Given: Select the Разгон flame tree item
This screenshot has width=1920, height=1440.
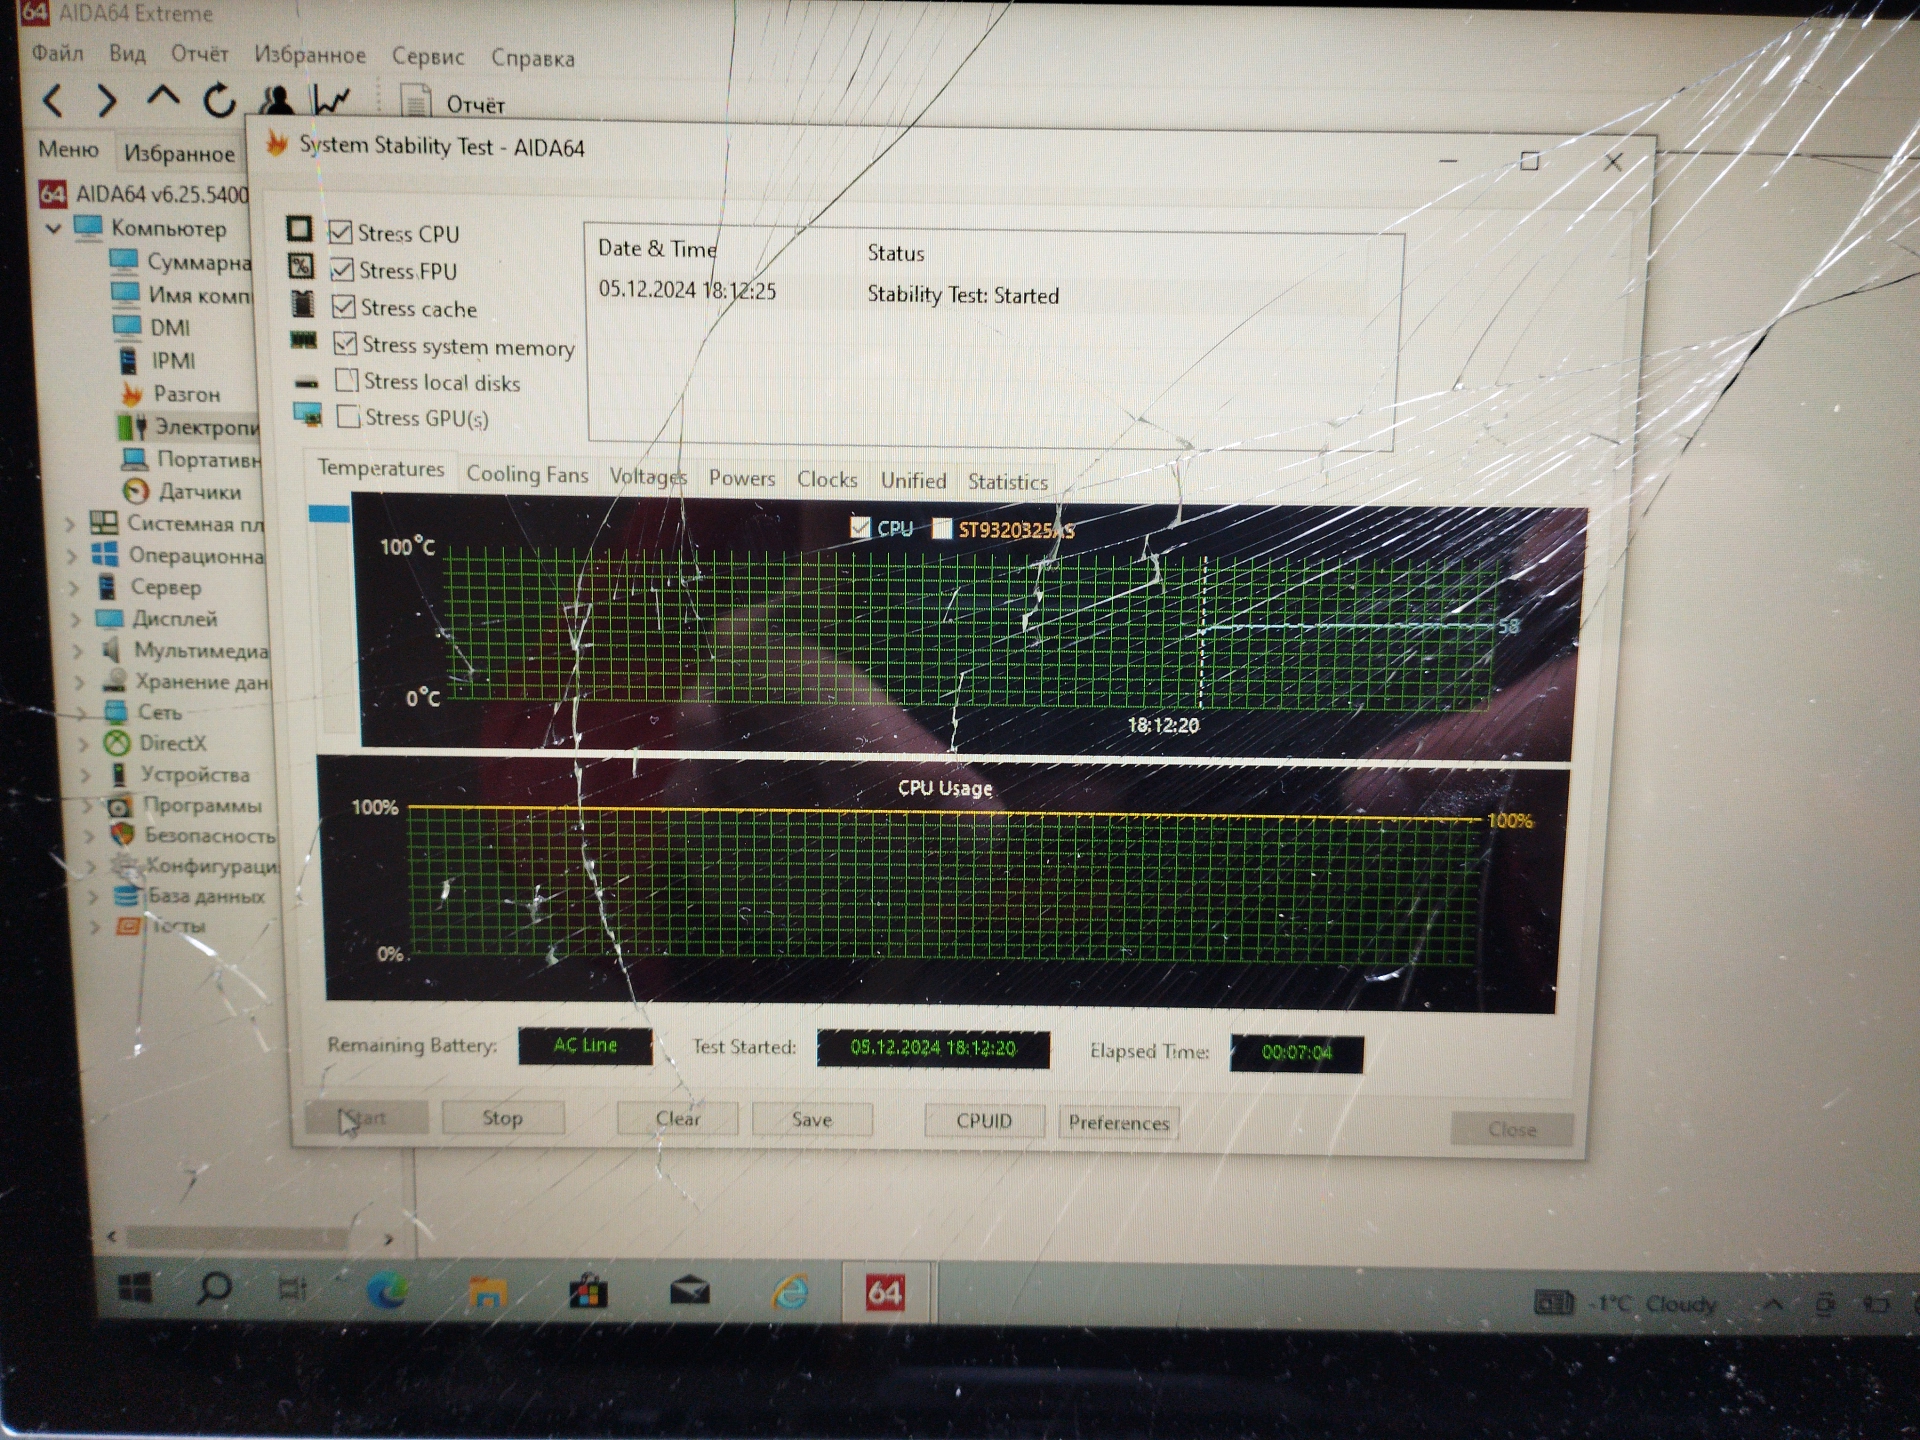Looking at the screenshot, I should (172, 394).
